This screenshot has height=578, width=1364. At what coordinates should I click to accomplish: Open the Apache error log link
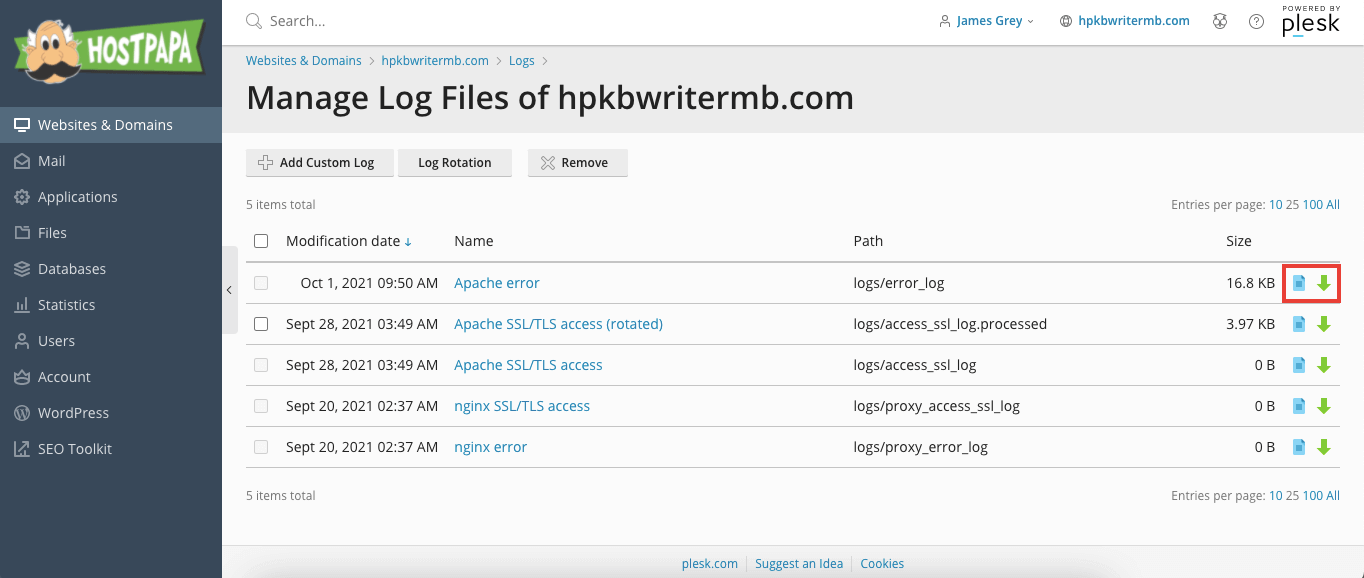tap(496, 283)
